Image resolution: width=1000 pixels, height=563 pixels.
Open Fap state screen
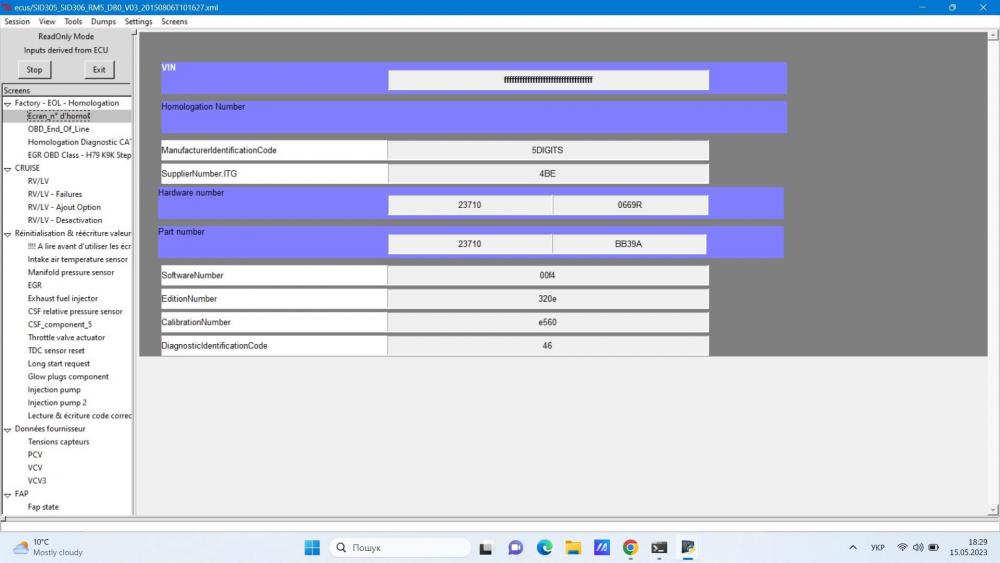[43, 507]
